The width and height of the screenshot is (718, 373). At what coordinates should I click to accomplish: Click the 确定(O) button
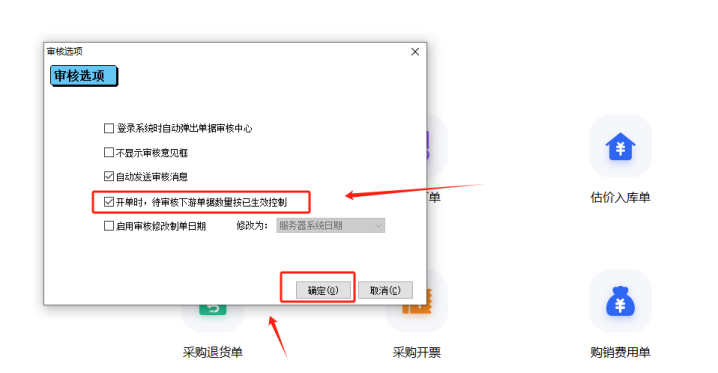click(x=323, y=290)
